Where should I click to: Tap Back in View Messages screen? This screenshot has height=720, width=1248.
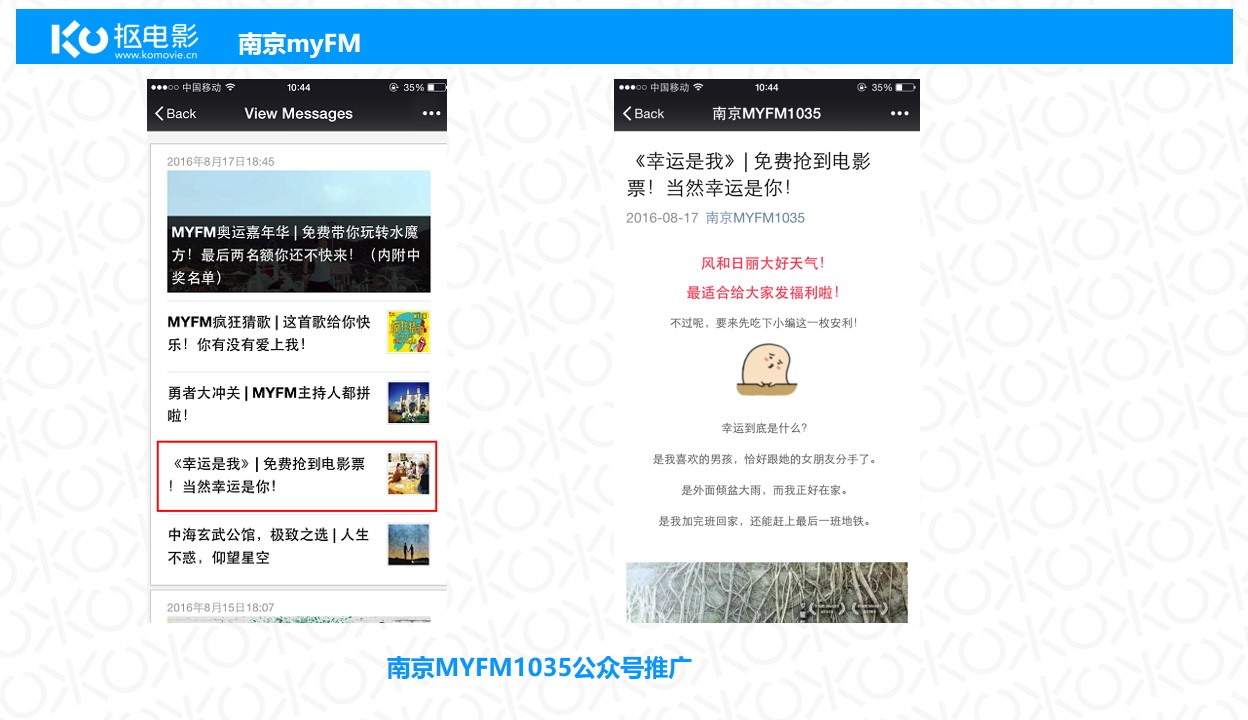tap(176, 114)
